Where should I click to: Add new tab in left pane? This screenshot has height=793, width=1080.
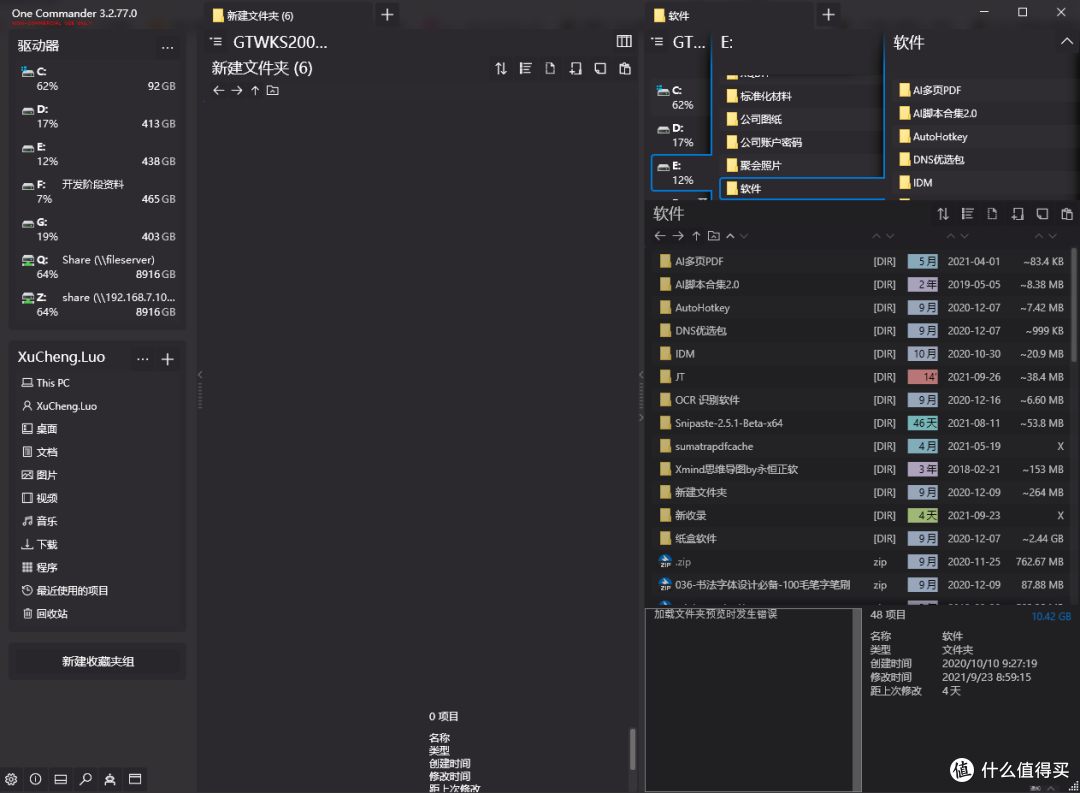[387, 14]
